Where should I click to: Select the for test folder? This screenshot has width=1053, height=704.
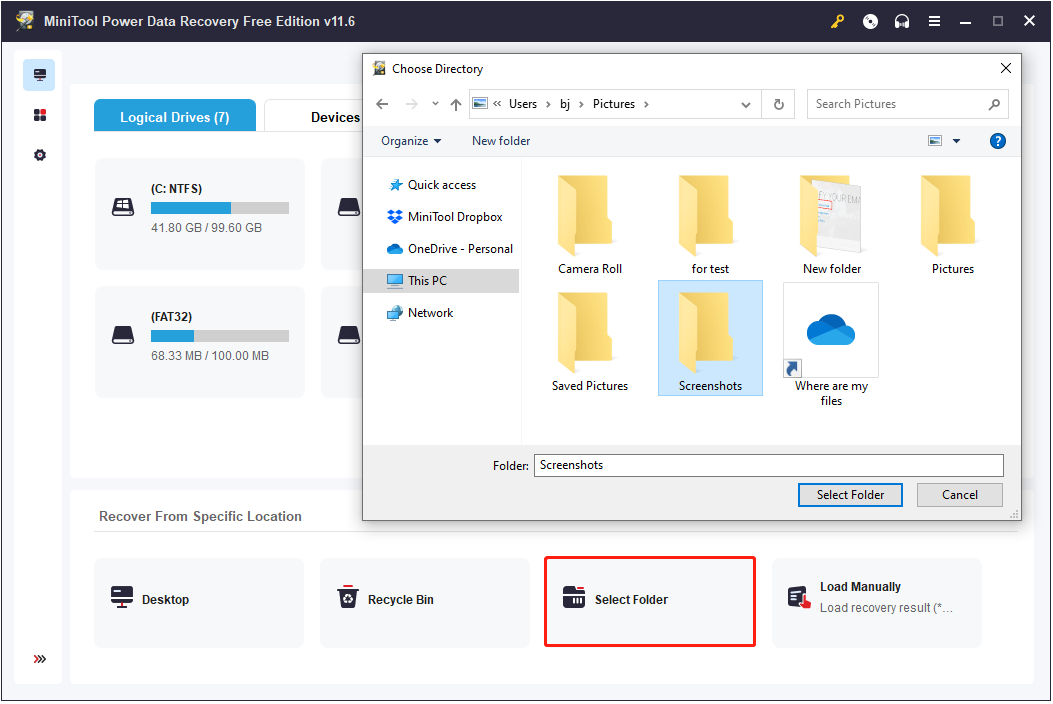pyautogui.click(x=710, y=225)
